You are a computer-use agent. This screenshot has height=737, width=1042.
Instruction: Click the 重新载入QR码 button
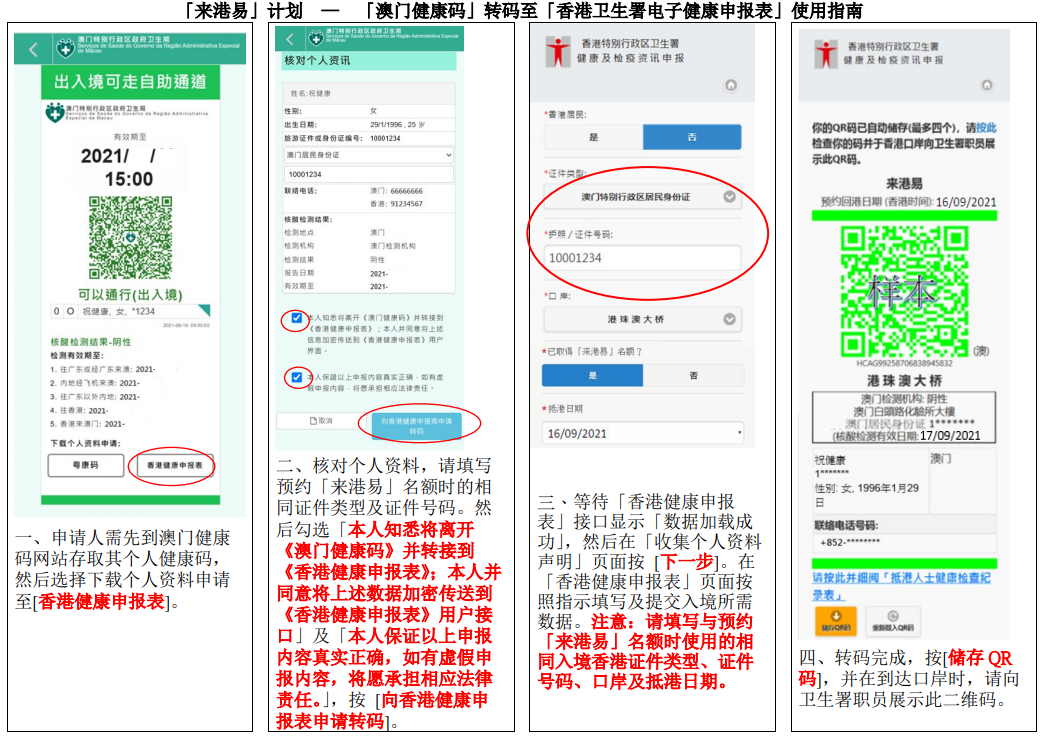[x=893, y=621]
